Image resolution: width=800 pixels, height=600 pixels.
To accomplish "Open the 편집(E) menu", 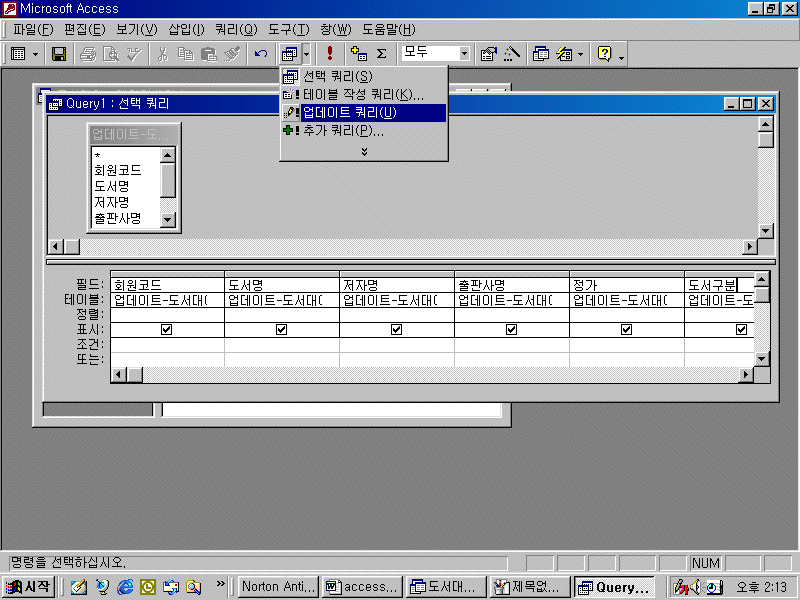I will pyautogui.click(x=85, y=30).
